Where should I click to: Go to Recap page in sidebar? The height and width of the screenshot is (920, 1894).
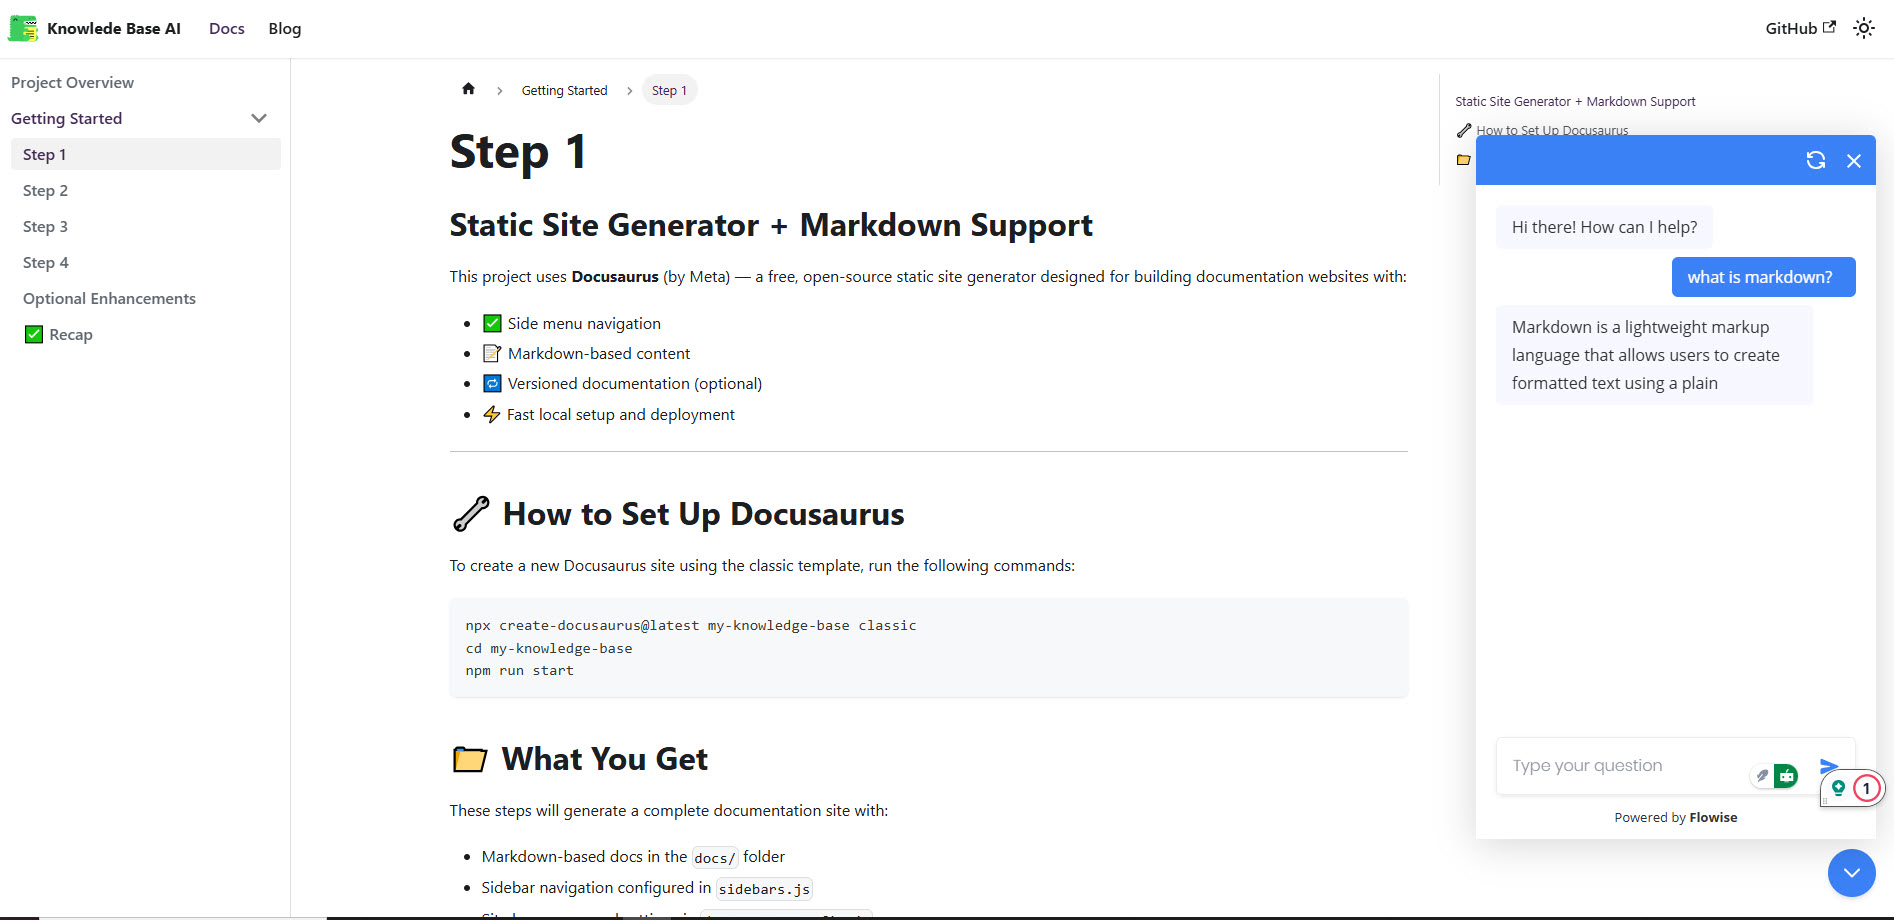point(70,334)
